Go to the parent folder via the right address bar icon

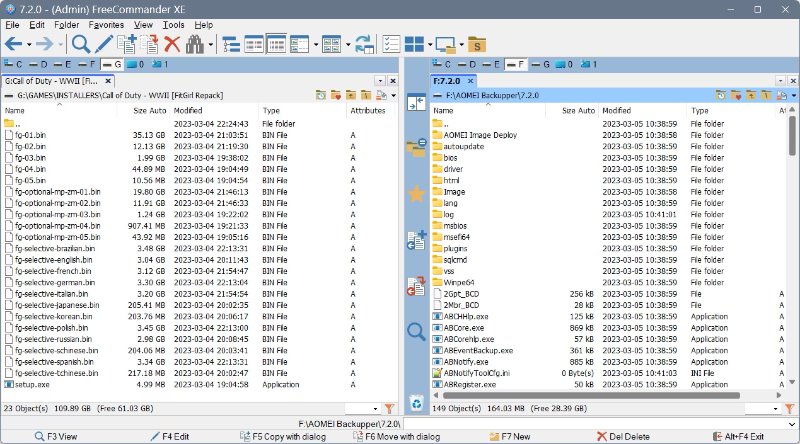751,95
